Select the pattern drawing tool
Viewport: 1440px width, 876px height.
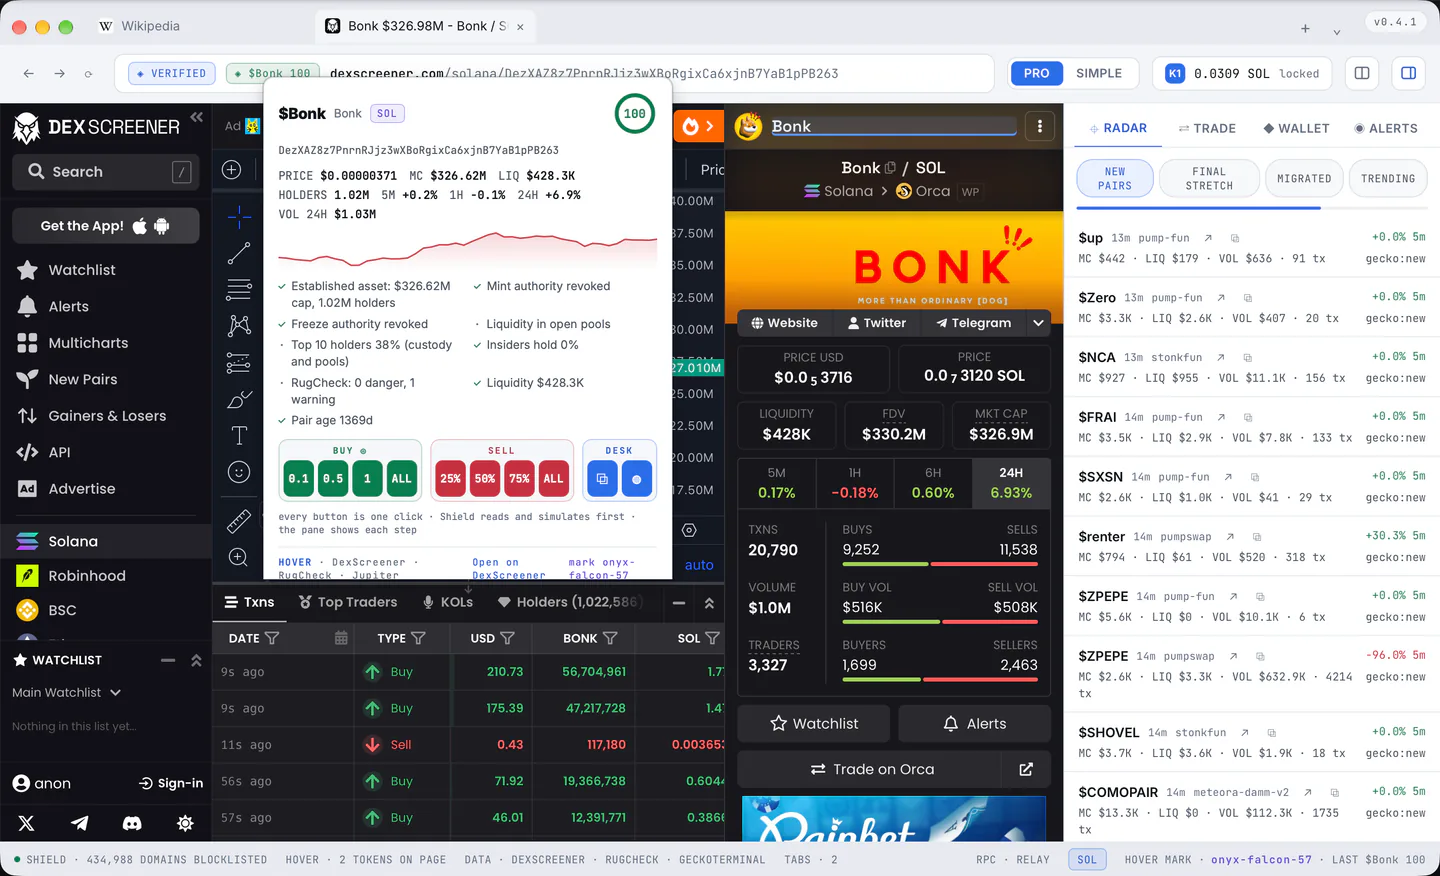pos(239,325)
